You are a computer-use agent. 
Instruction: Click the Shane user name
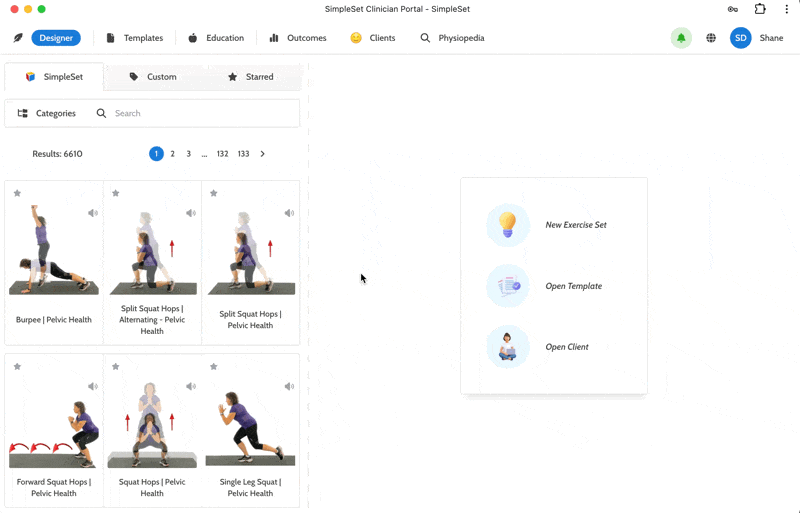771,38
